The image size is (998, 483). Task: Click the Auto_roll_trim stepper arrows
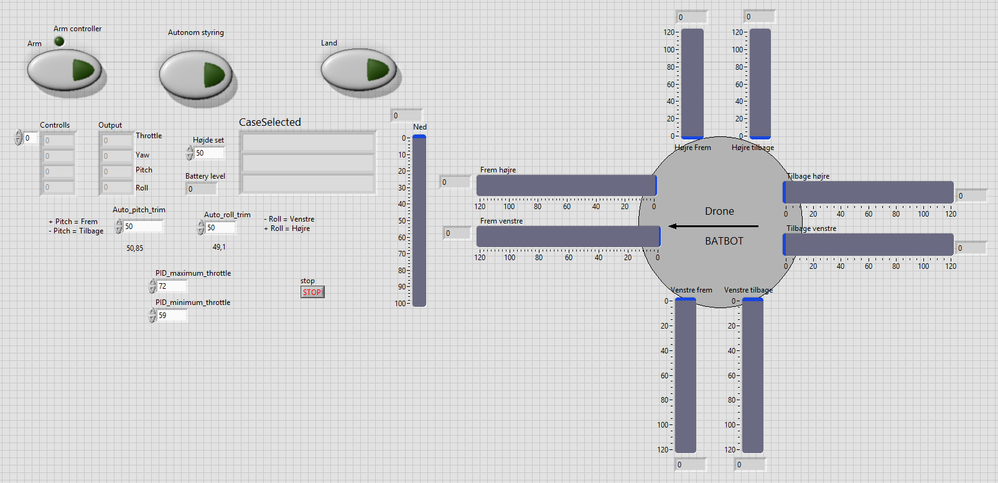(201, 228)
